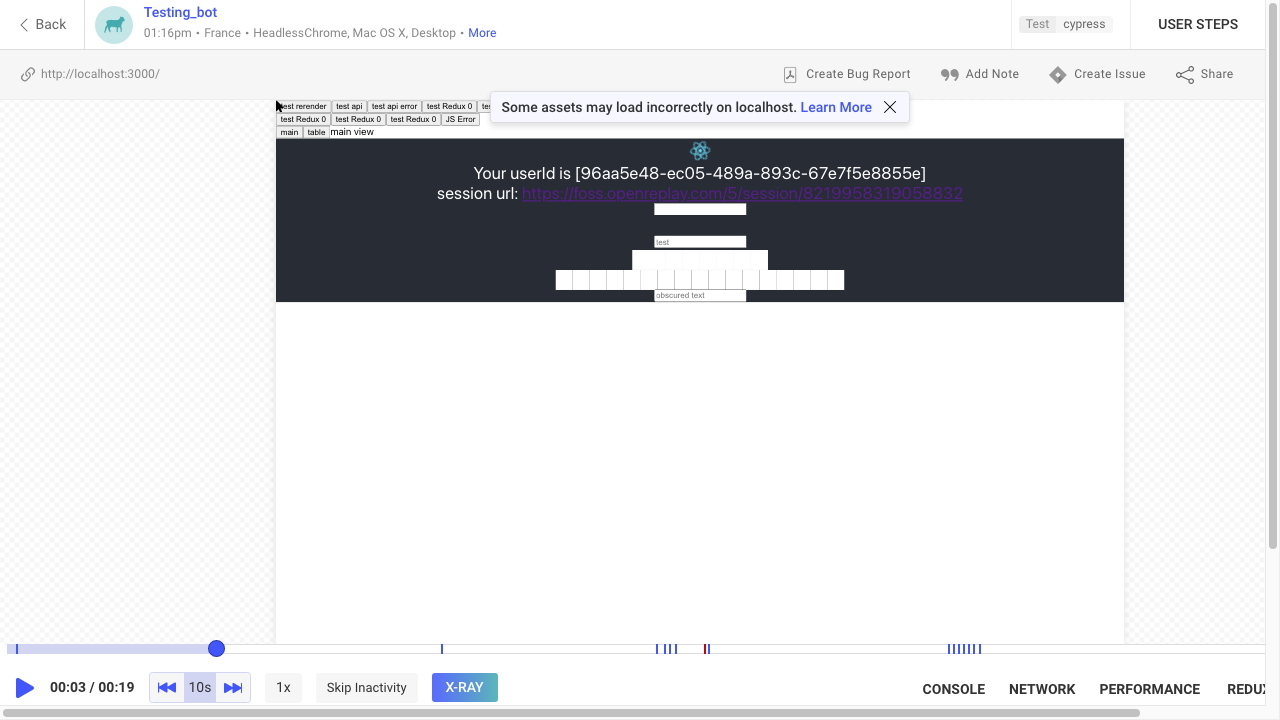The height and width of the screenshot is (720, 1280).
Task: Close the localhost assets warning
Action: (x=890, y=107)
